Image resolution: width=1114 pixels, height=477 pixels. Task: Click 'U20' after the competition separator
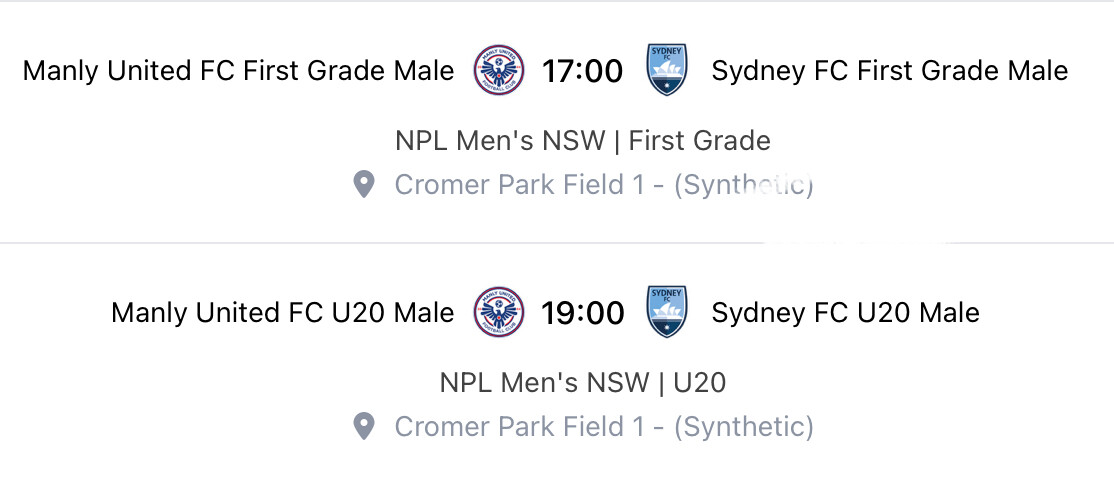click(x=700, y=382)
